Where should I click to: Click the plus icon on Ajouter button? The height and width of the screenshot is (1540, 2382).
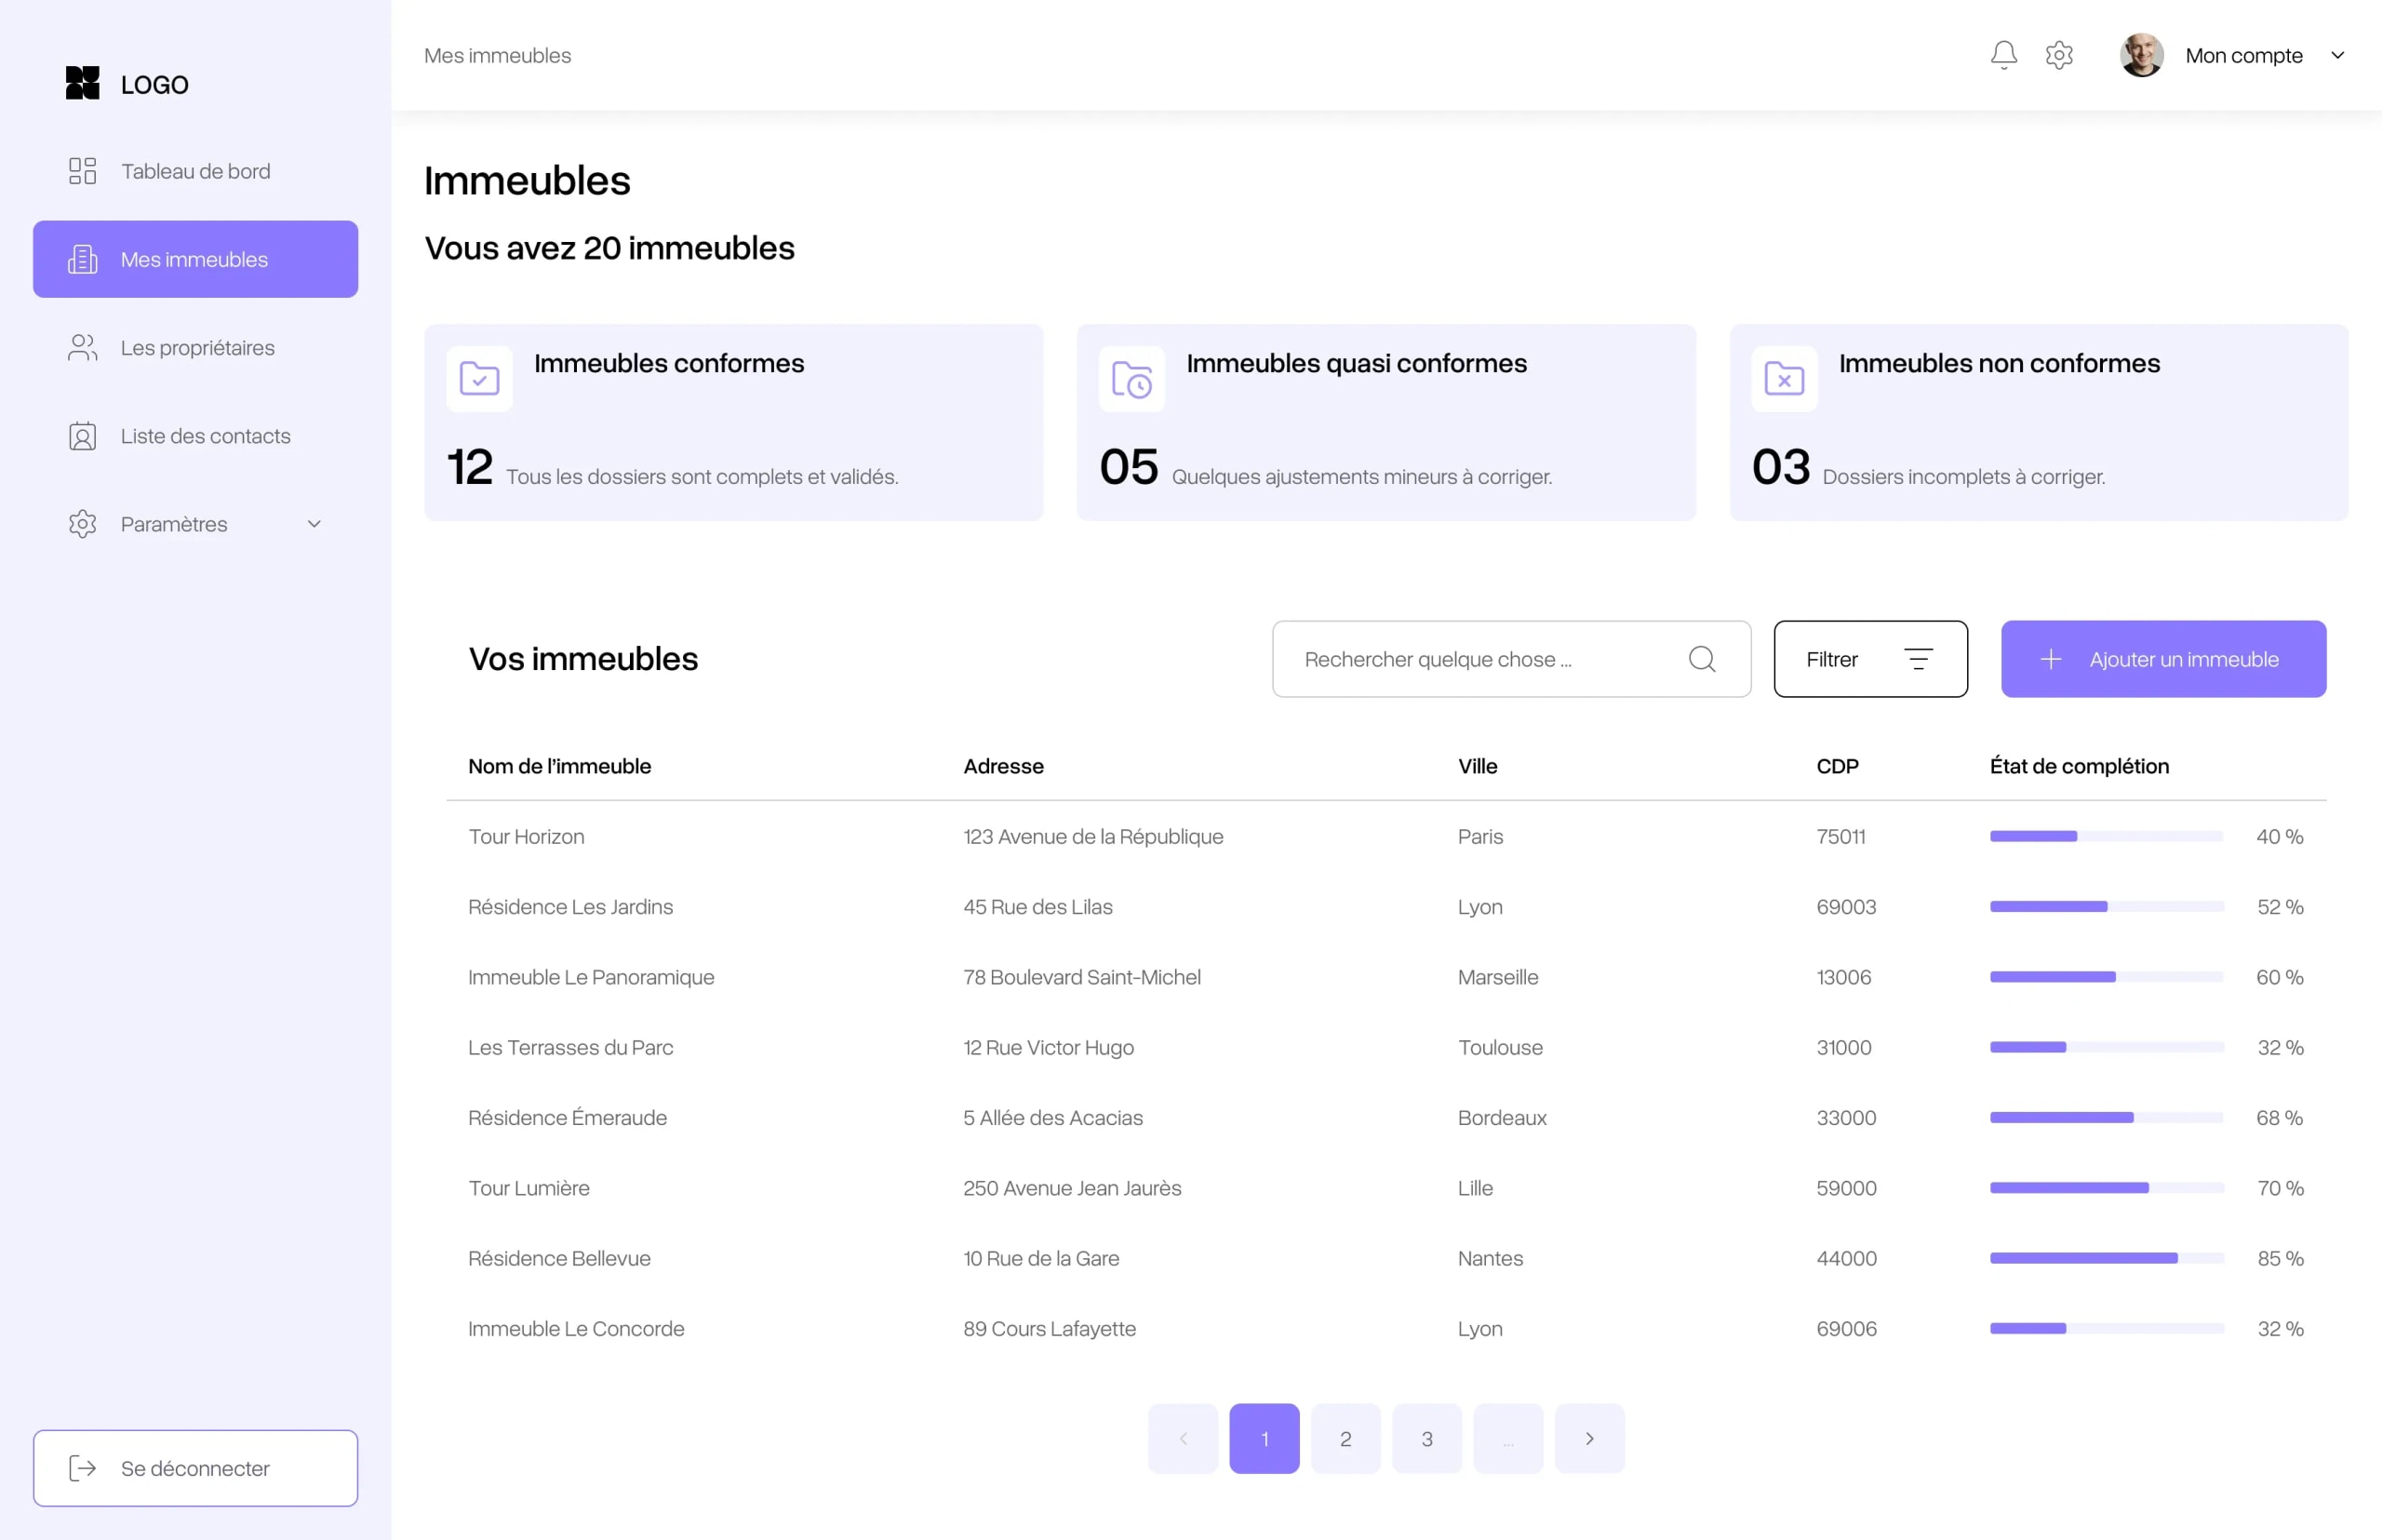(2051, 659)
